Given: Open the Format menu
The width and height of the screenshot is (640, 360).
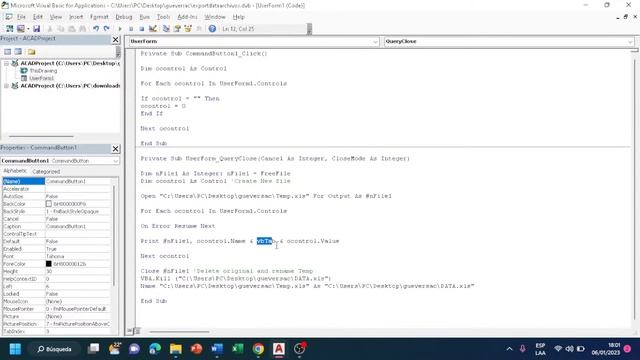Looking at the screenshot, I should coord(99,17).
